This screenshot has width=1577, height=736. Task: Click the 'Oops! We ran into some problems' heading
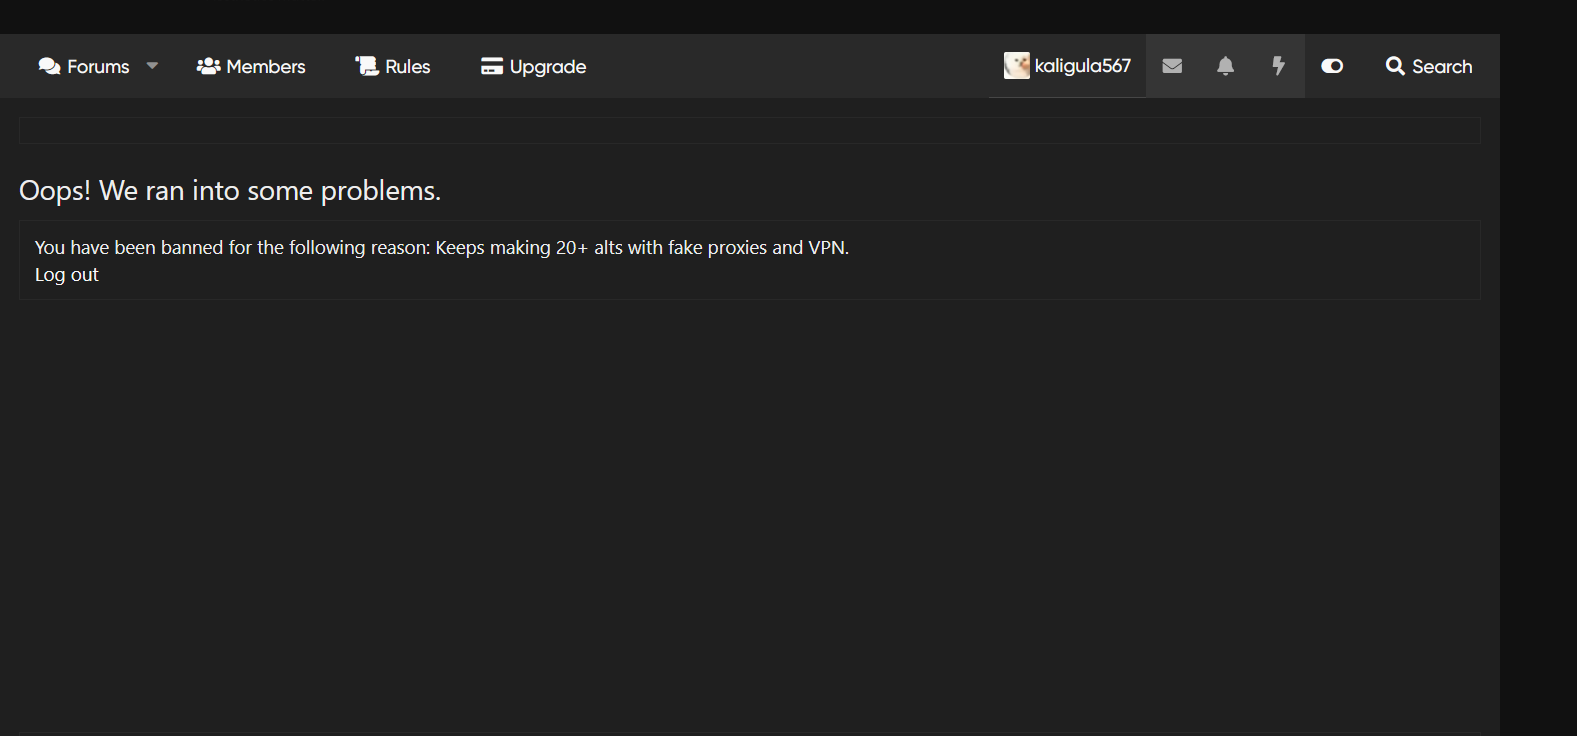(230, 191)
